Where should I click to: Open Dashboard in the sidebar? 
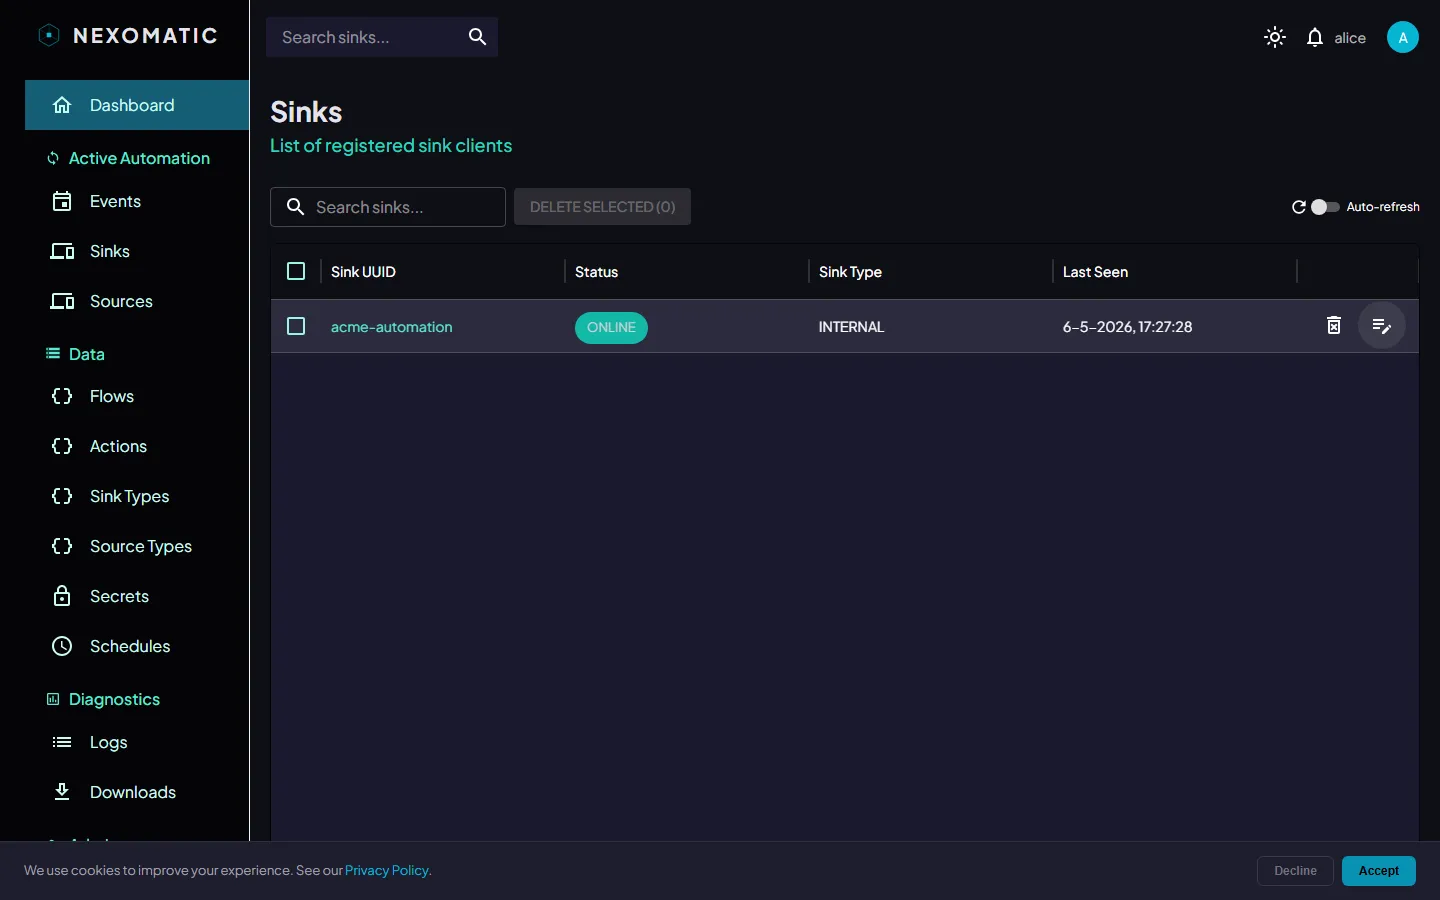tap(137, 105)
